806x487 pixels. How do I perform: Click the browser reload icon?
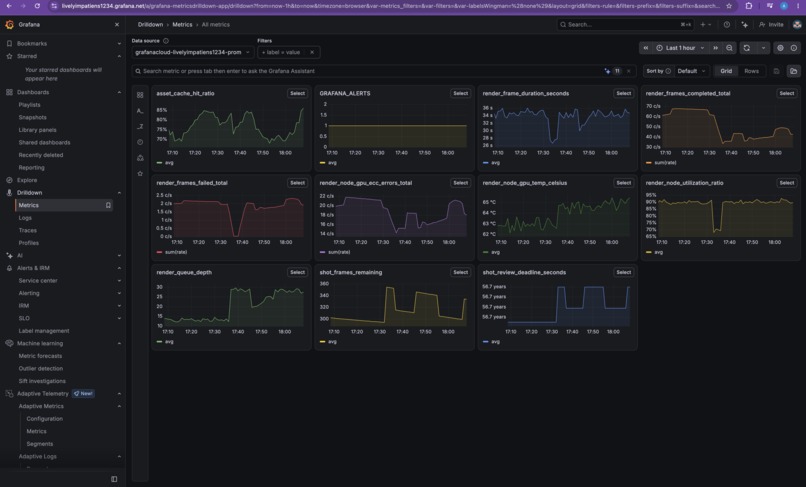37,6
